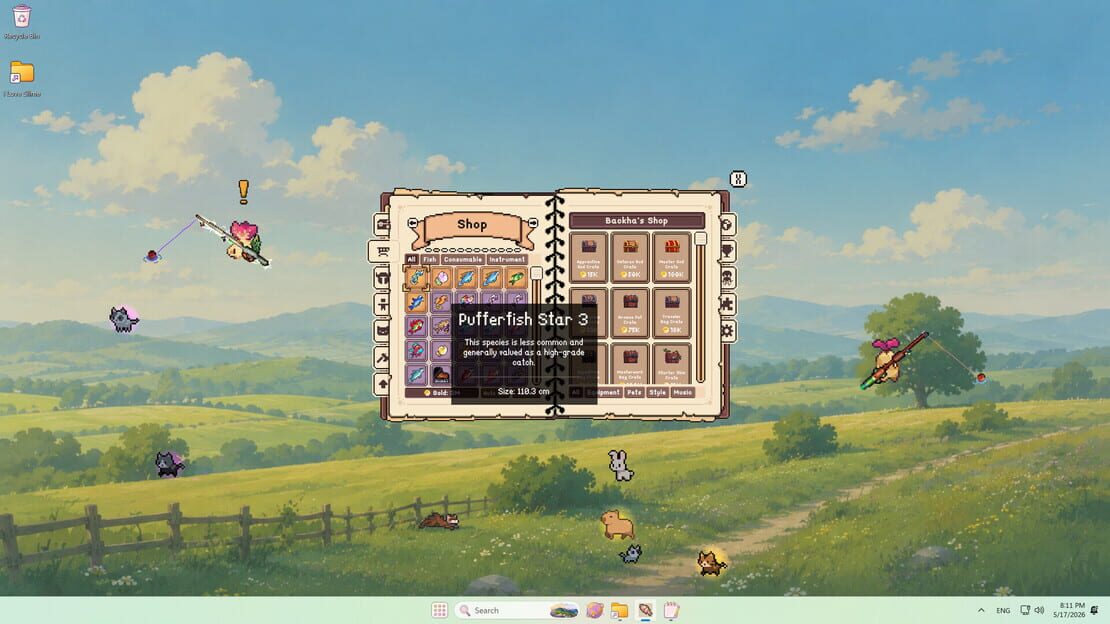
Task: Open the Recycle Bin on the desktop
Action: pyautogui.click(x=21, y=22)
